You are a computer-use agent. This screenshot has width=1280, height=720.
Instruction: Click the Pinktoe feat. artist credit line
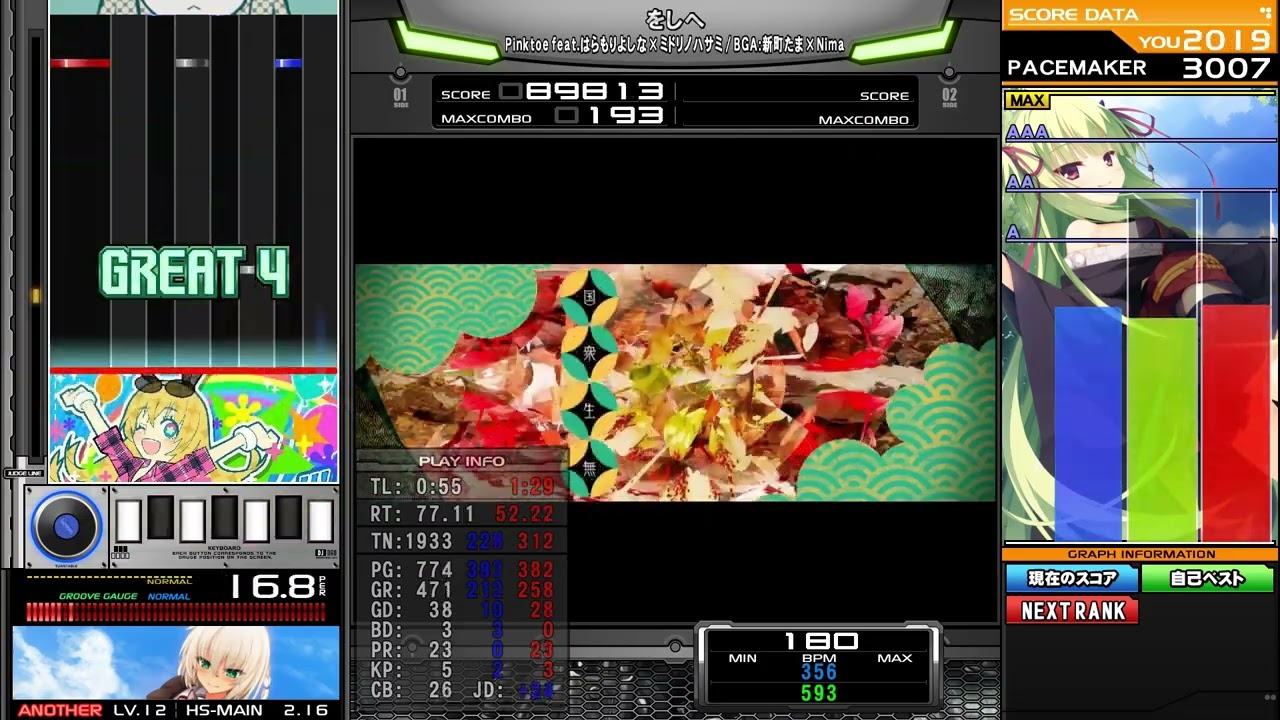[x=674, y=45]
